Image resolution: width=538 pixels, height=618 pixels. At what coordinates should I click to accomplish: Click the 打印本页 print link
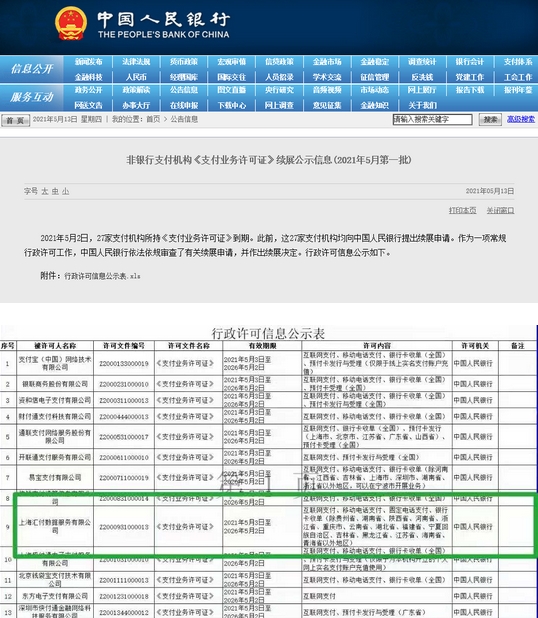(462, 210)
